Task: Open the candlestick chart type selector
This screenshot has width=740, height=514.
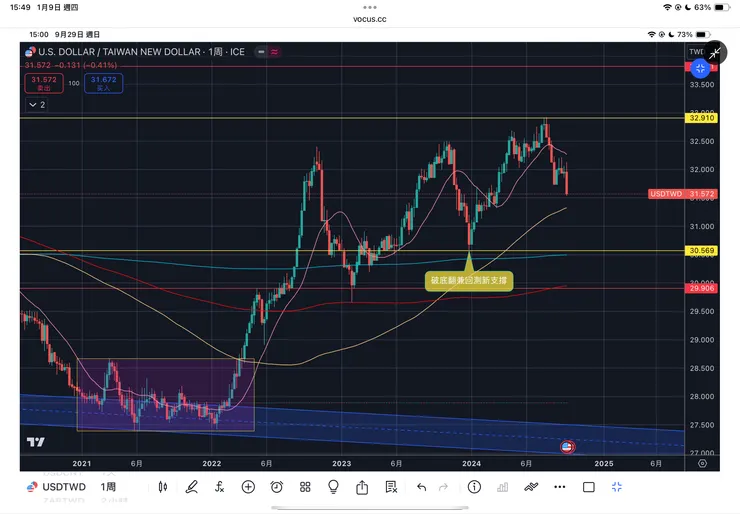Action: click(x=163, y=487)
